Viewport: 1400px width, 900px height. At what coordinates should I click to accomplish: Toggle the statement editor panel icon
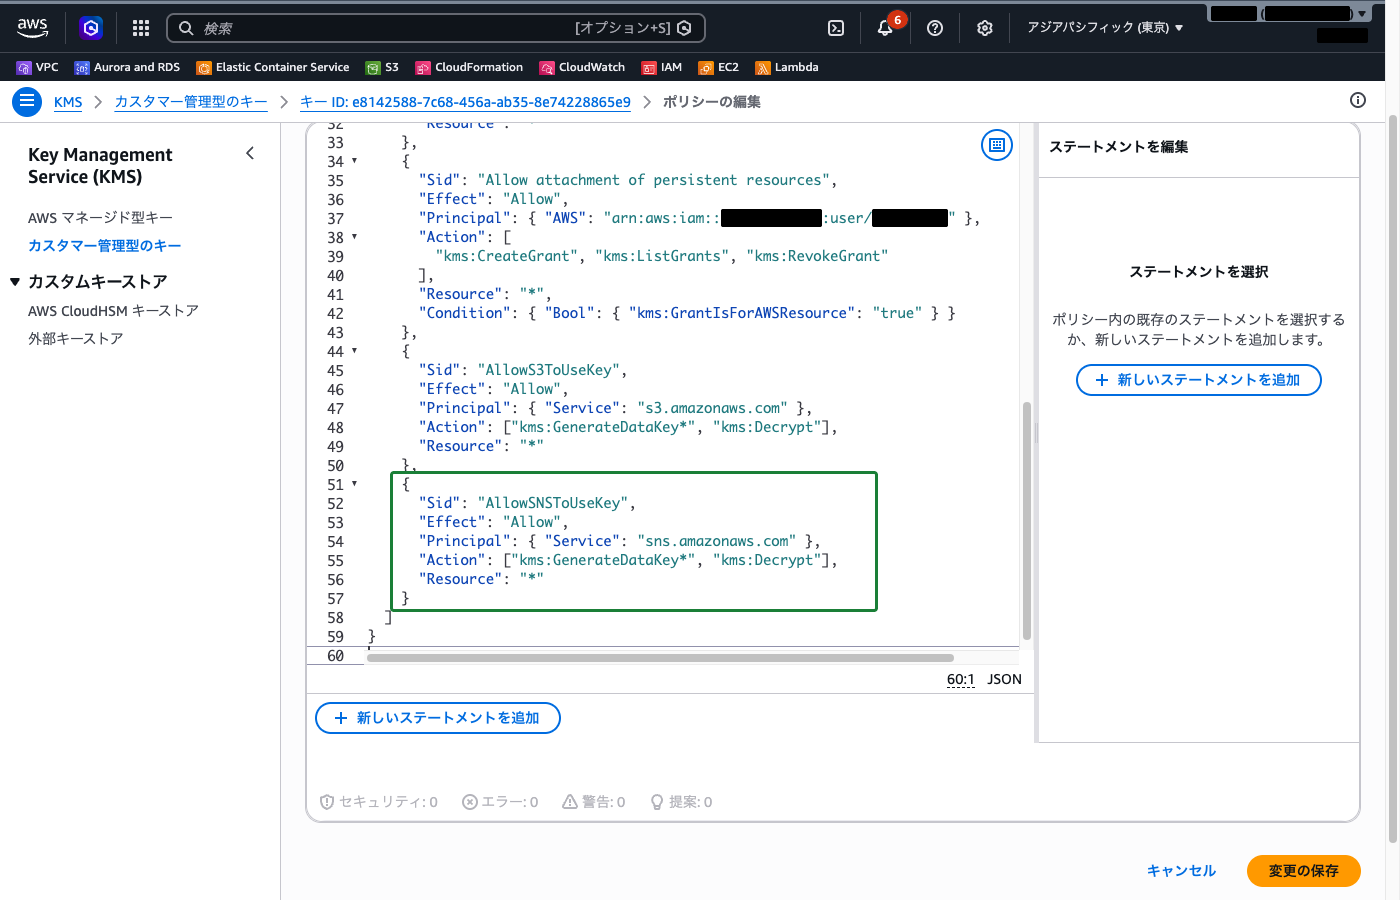[x=997, y=145]
